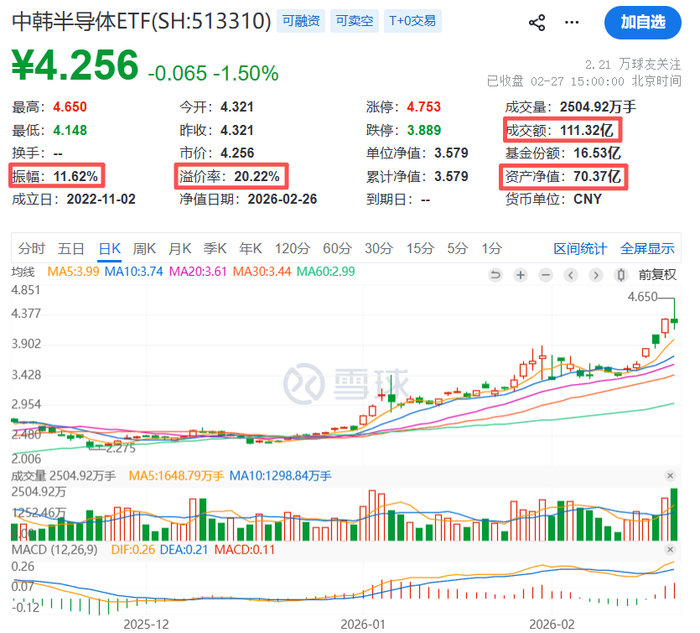The height and width of the screenshot is (633, 700).
Task: Click the volume MA5:1648.79万手 label
Action: (176, 476)
